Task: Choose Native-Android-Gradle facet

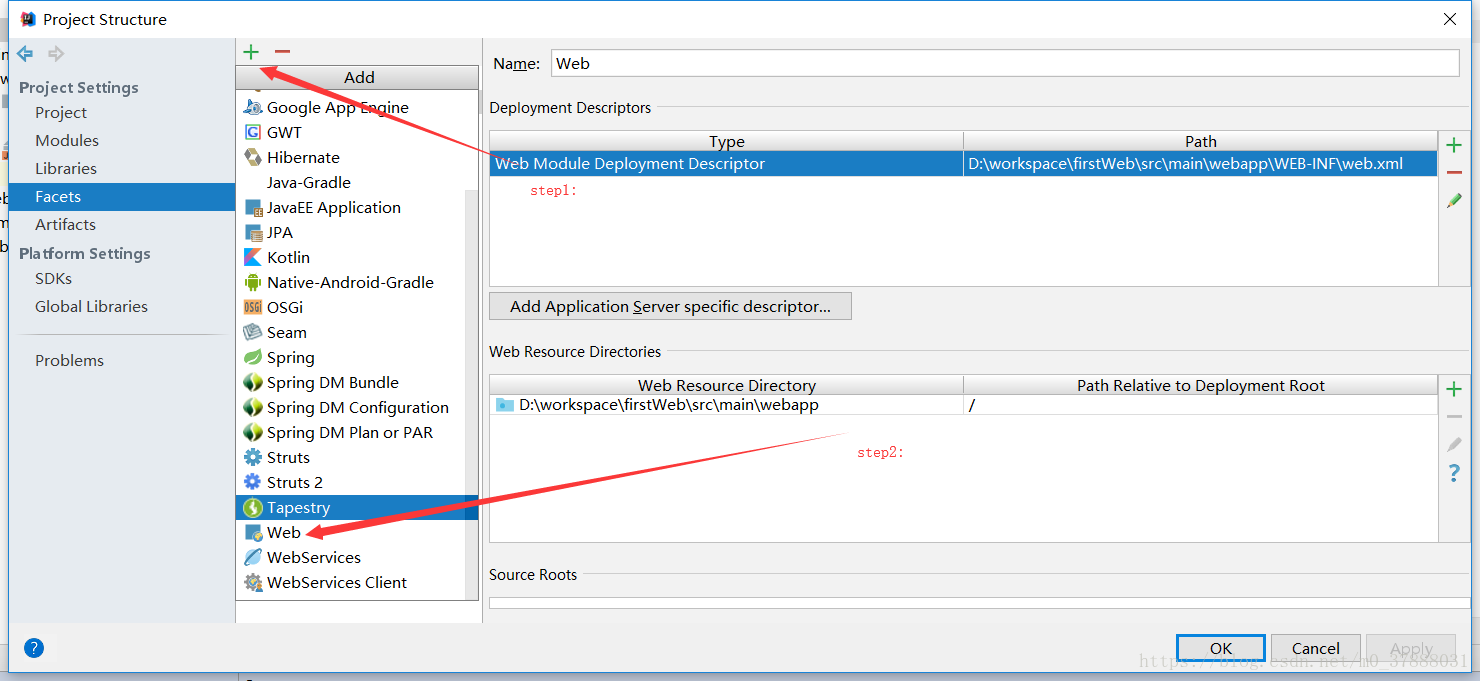Action: click(356, 282)
